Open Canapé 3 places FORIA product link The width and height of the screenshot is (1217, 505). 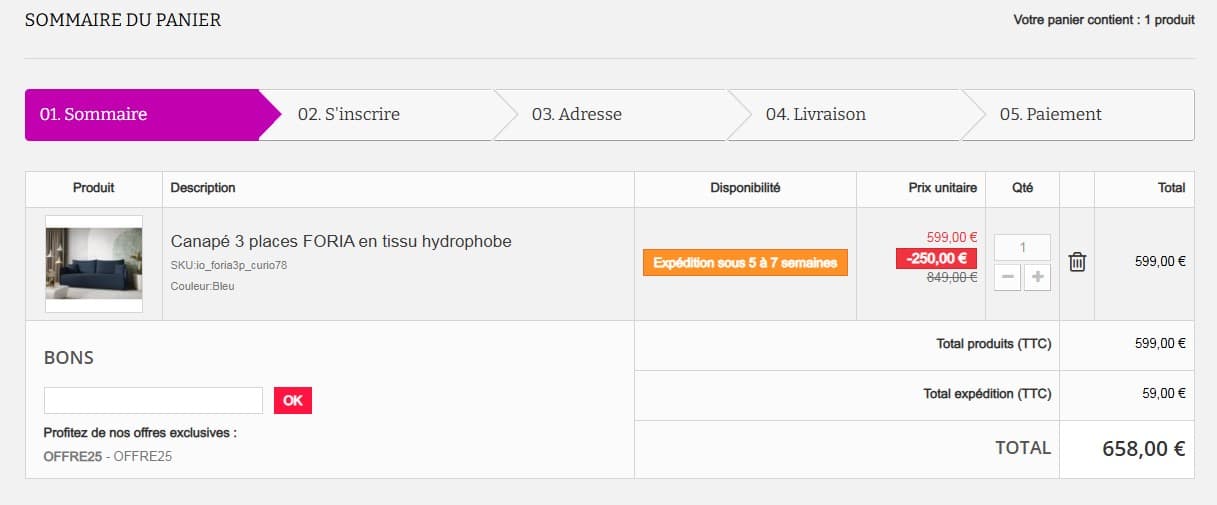341,241
